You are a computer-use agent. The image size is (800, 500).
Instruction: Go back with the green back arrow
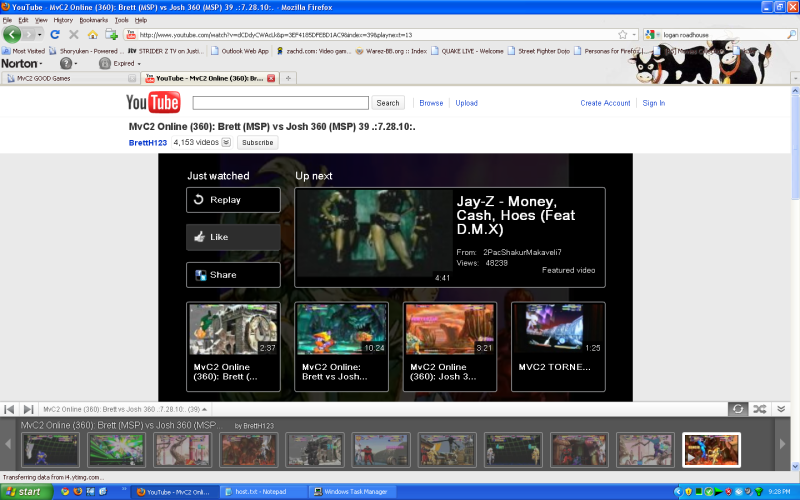[x=12, y=35]
